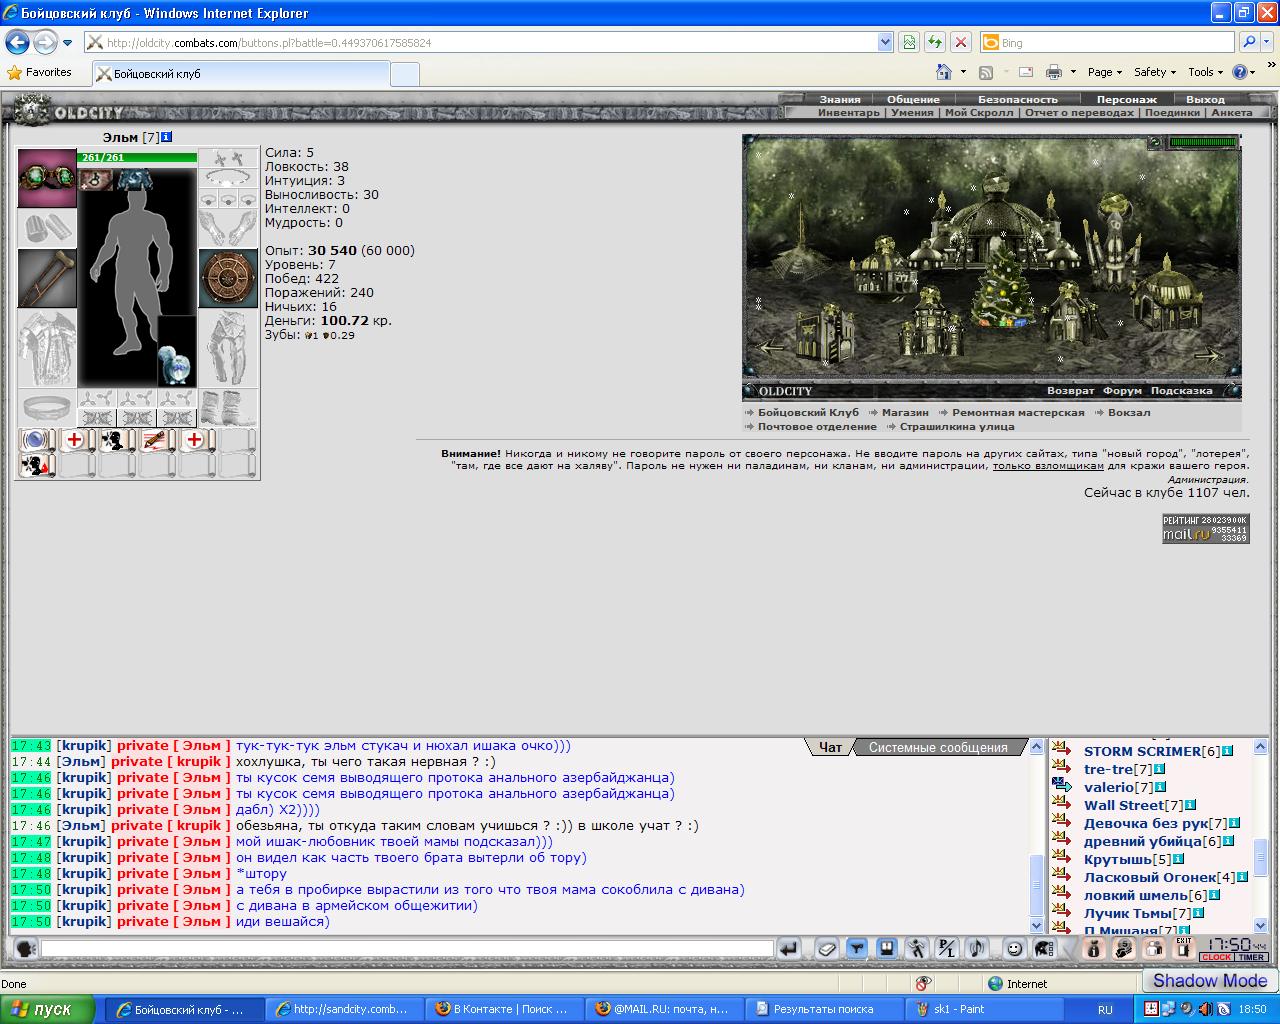
Task: Use the pencil scroll in quick slots
Action: pyautogui.click(x=156, y=441)
